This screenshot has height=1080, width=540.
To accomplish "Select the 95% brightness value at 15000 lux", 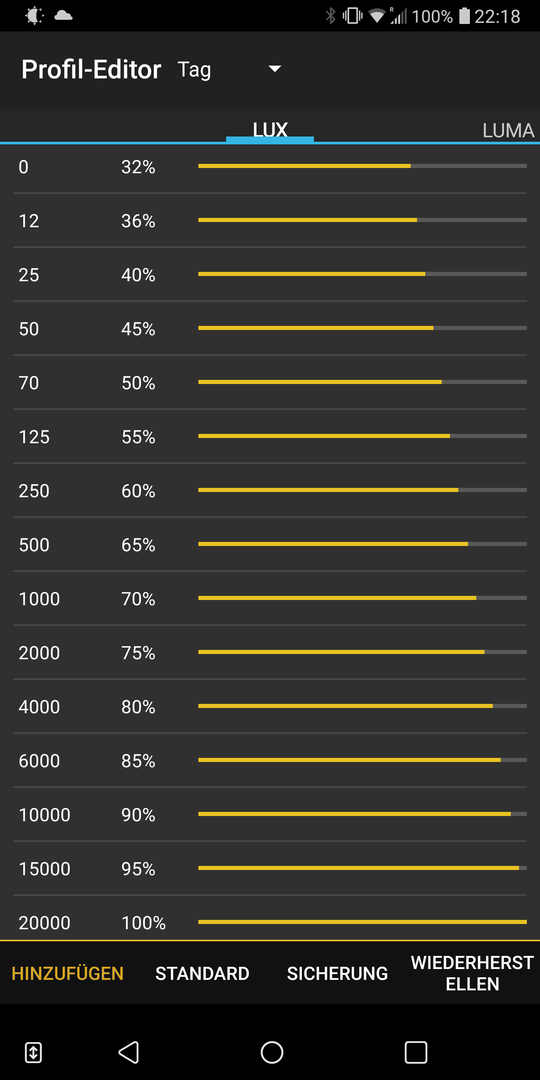I will 138,869.
